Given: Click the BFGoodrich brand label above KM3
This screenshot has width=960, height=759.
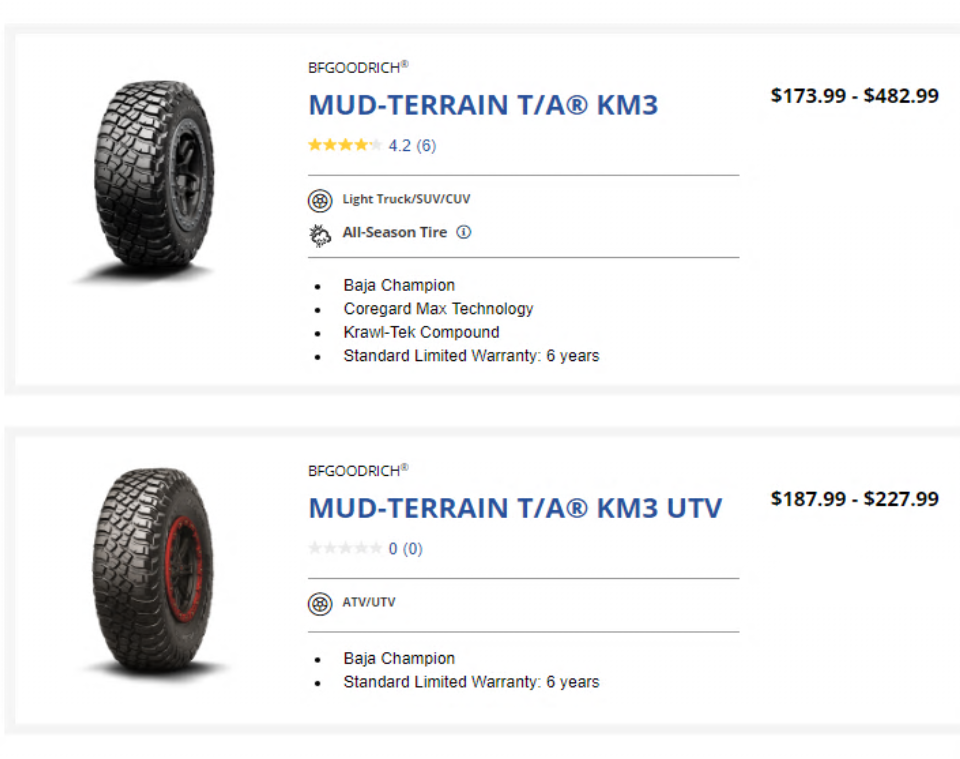Looking at the screenshot, I should pyautogui.click(x=357, y=67).
